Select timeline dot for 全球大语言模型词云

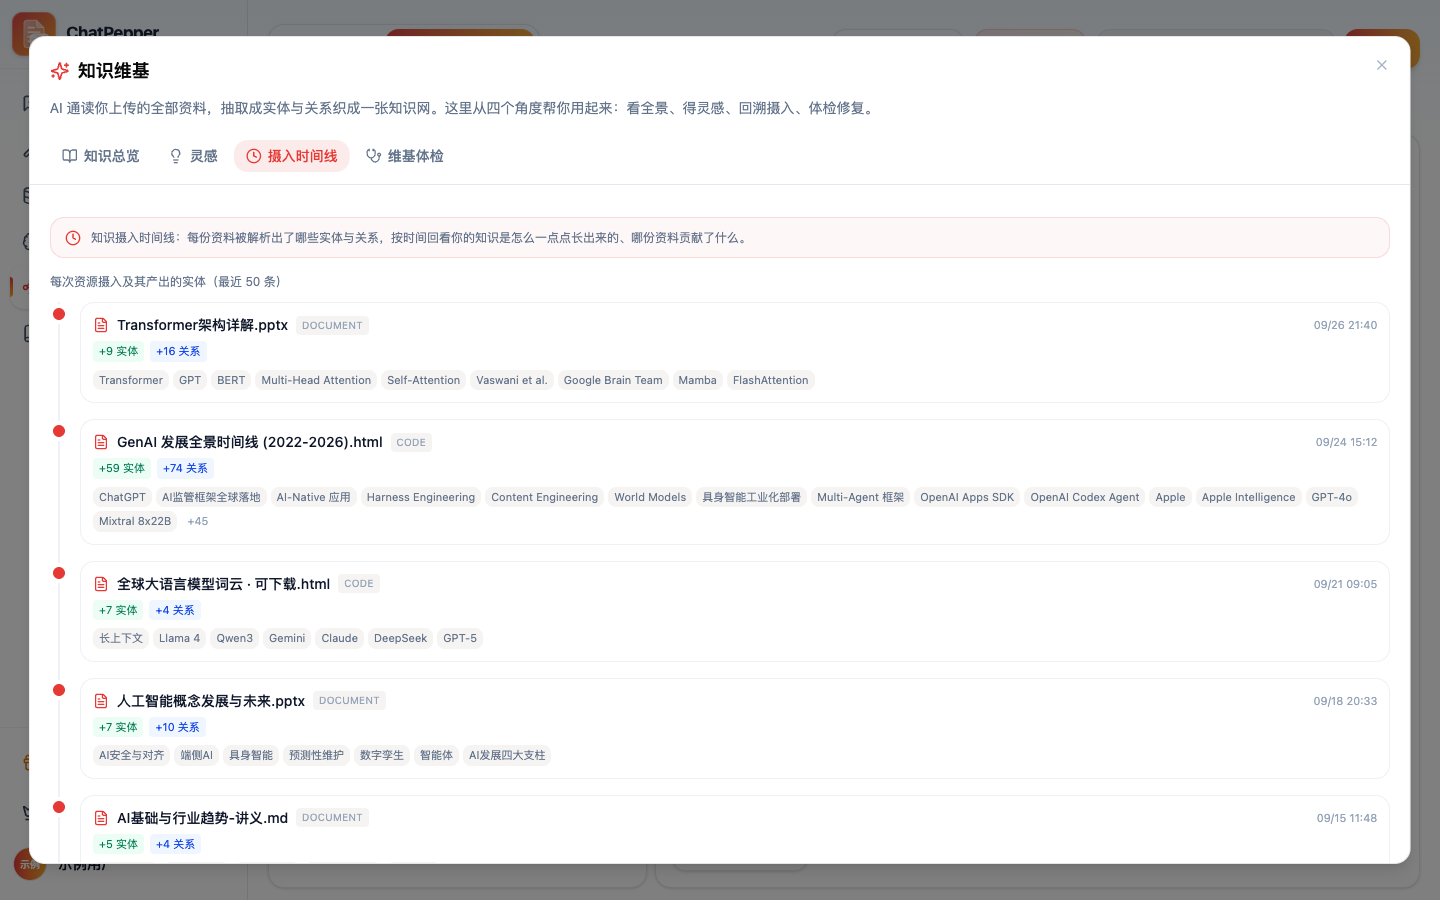pyautogui.click(x=59, y=573)
